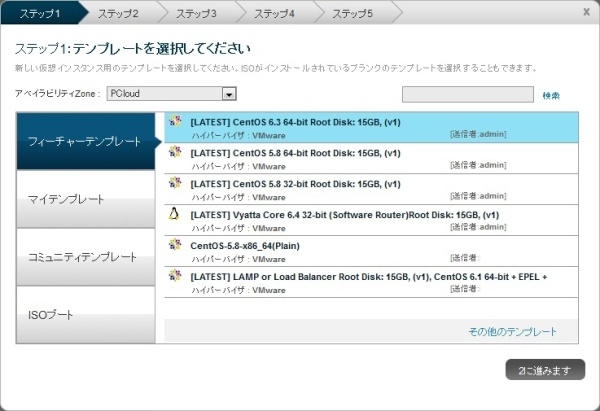Select Vyatta Core 6.4 32-bit template row
Screen dimensions: 600x411
[371, 220]
